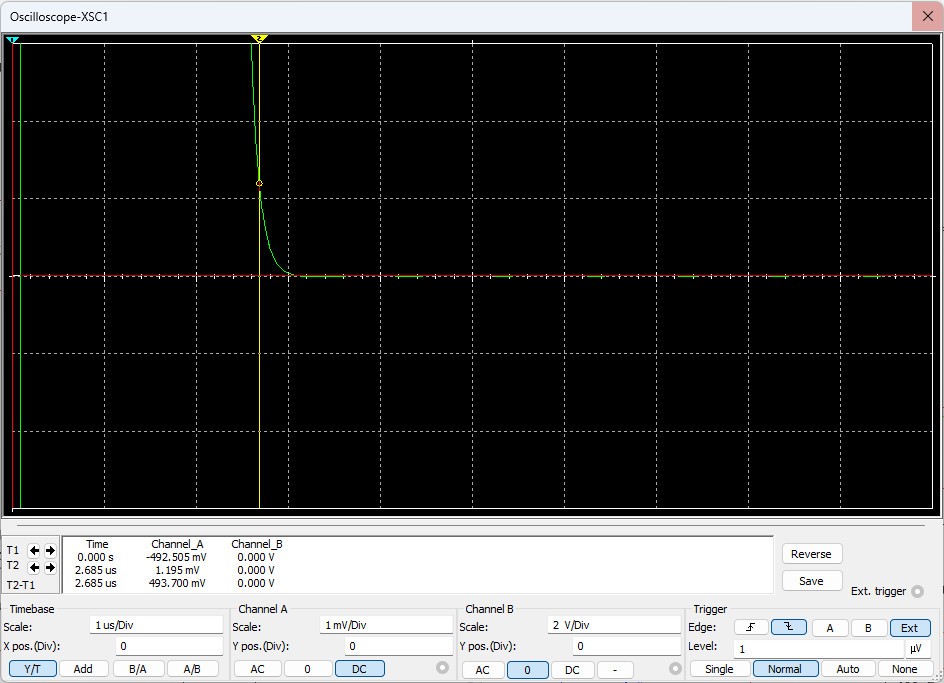Select falling edge trigger icon
This screenshot has width=944, height=683.
point(789,628)
